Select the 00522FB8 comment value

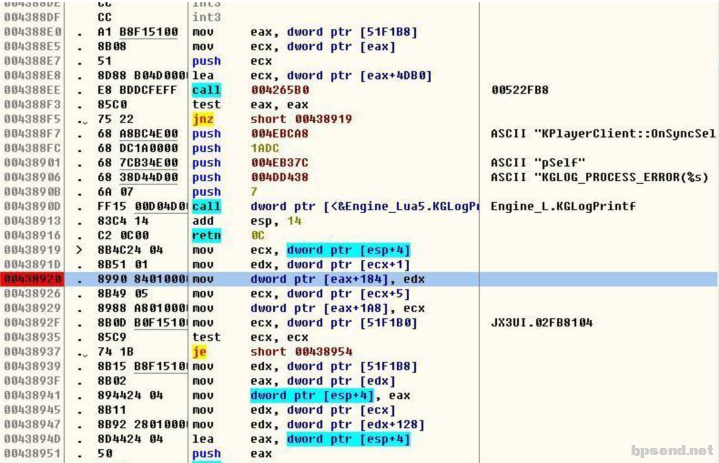click(x=520, y=90)
